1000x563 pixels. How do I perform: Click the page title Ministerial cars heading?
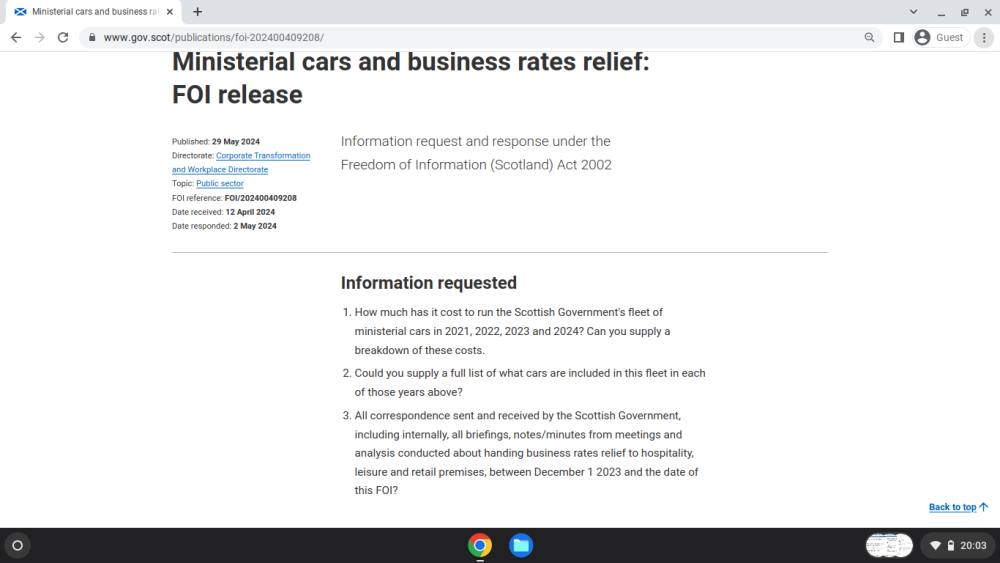[411, 78]
